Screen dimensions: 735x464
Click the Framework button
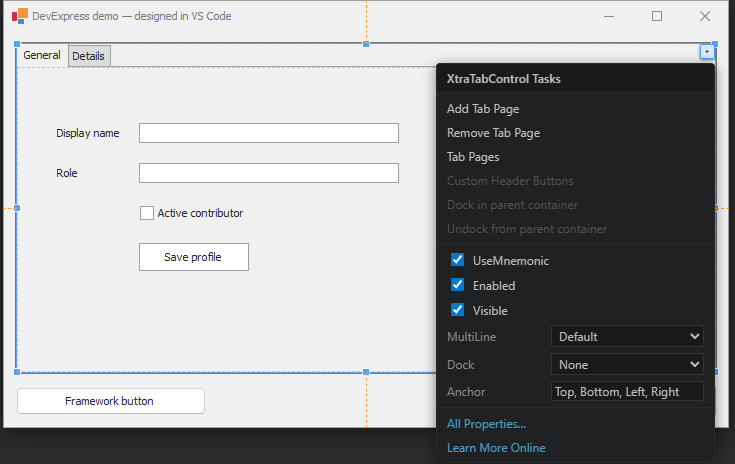pos(111,401)
